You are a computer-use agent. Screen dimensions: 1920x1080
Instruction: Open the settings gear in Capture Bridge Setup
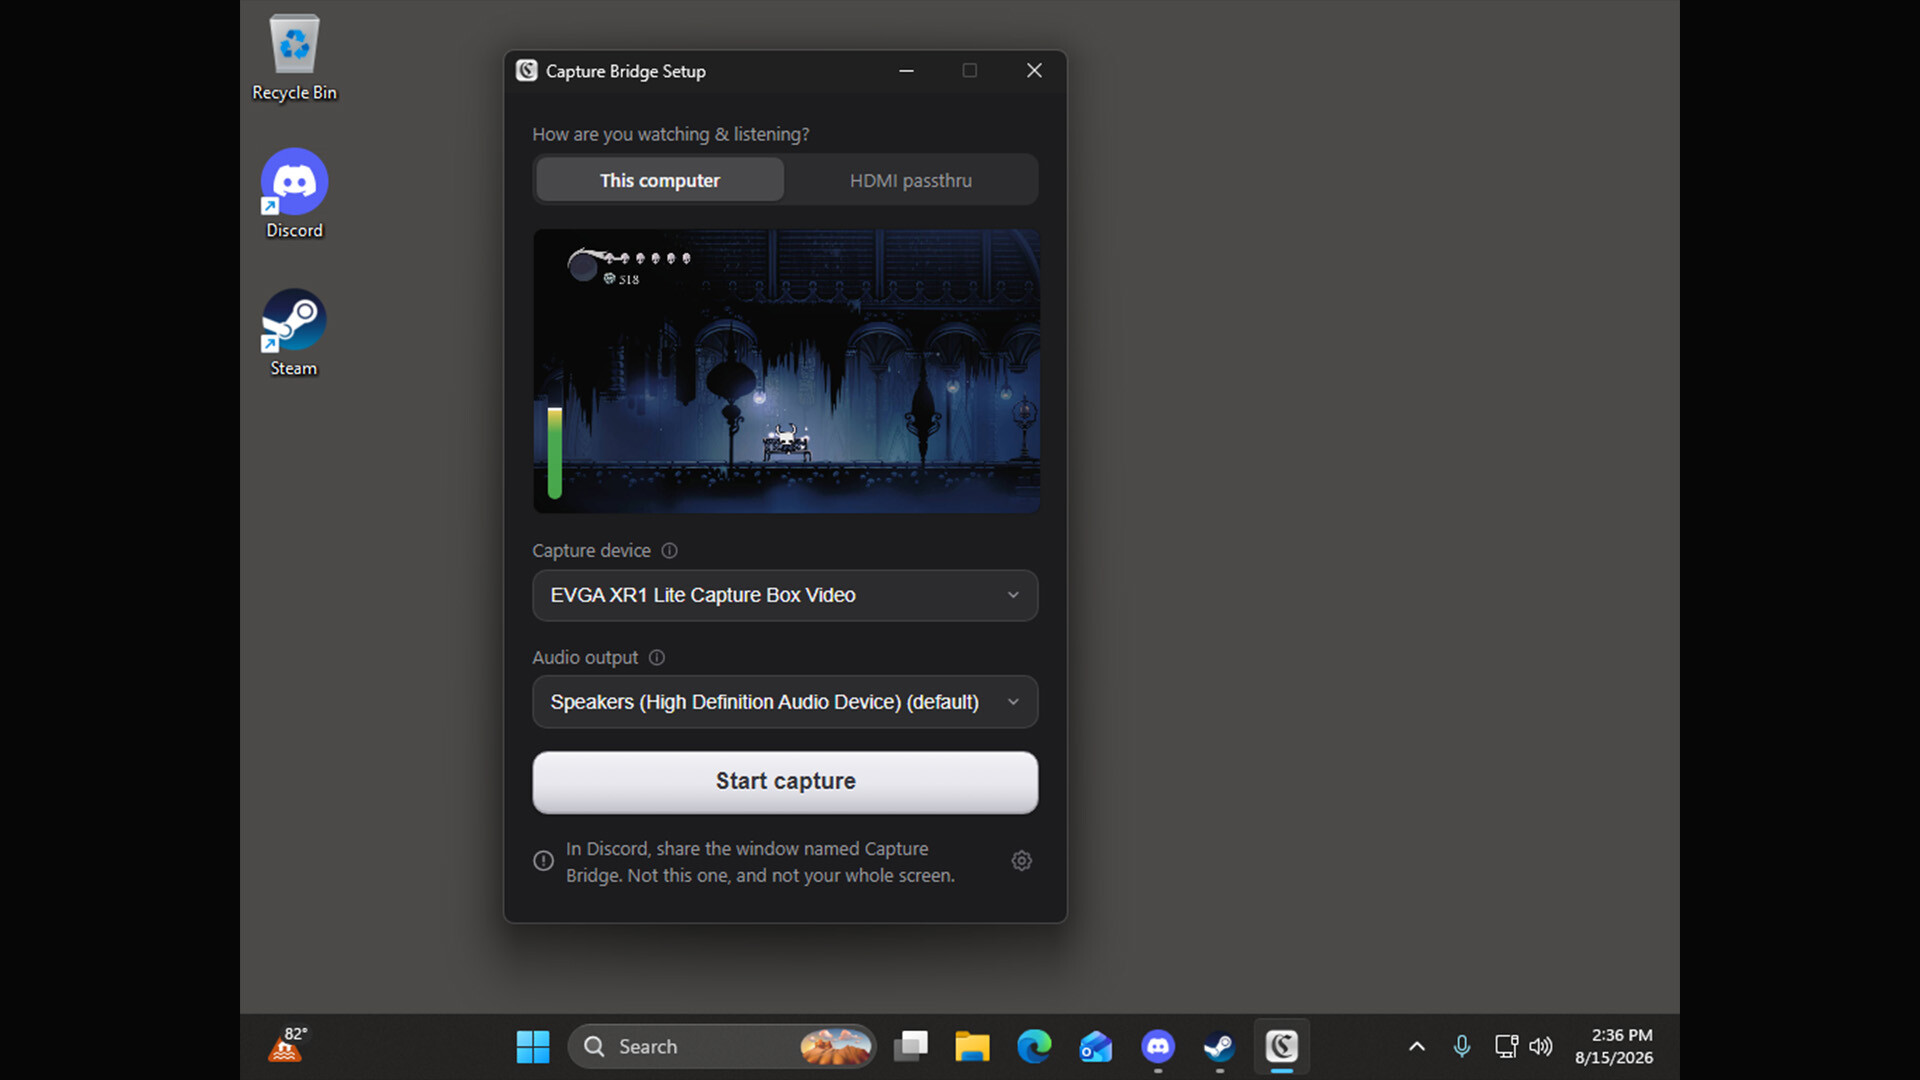tap(1021, 861)
